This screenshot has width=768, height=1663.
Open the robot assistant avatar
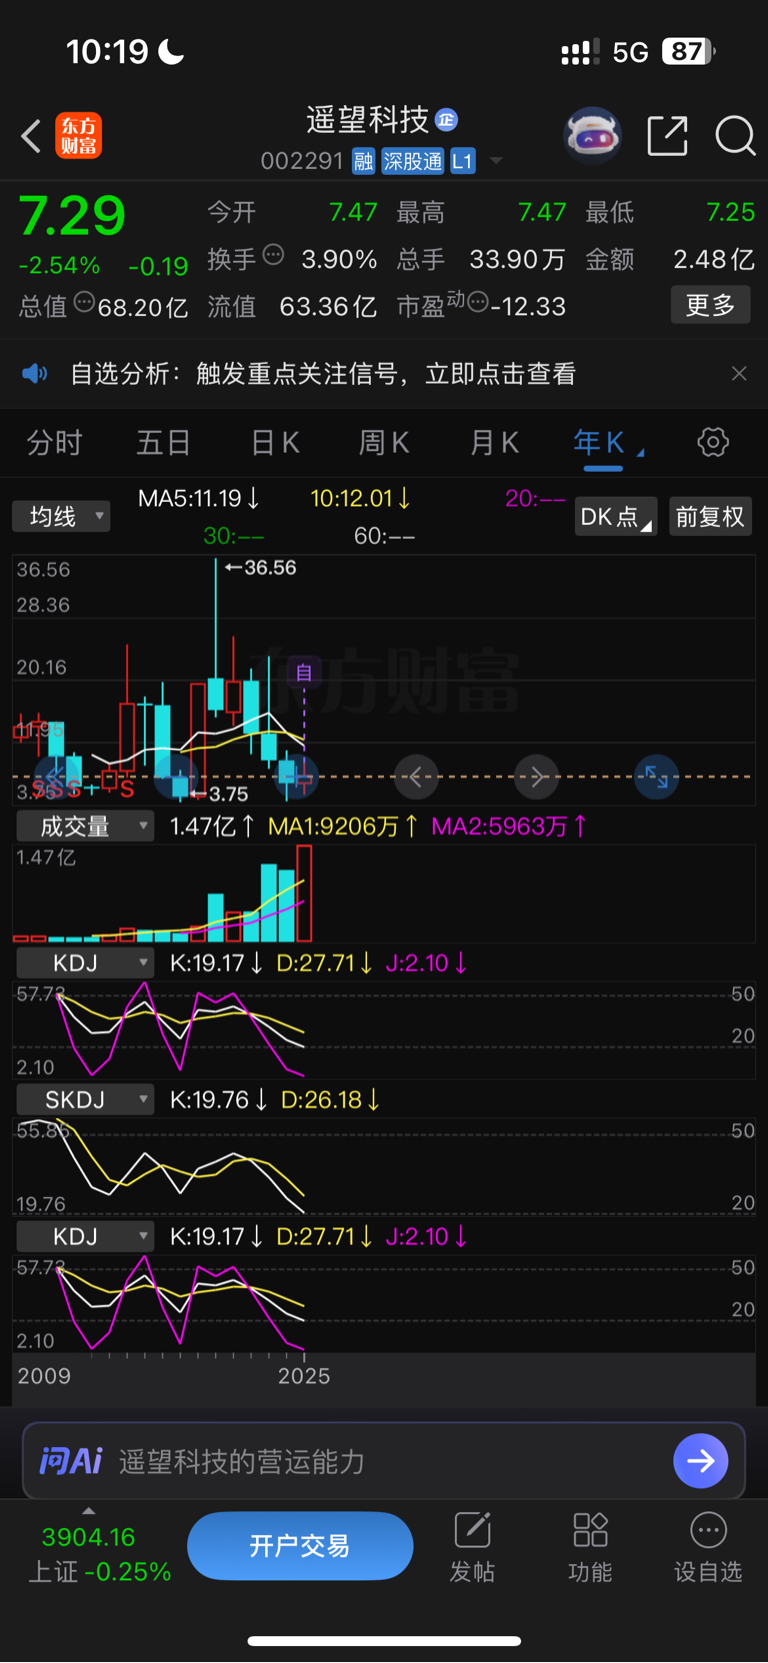click(x=592, y=135)
